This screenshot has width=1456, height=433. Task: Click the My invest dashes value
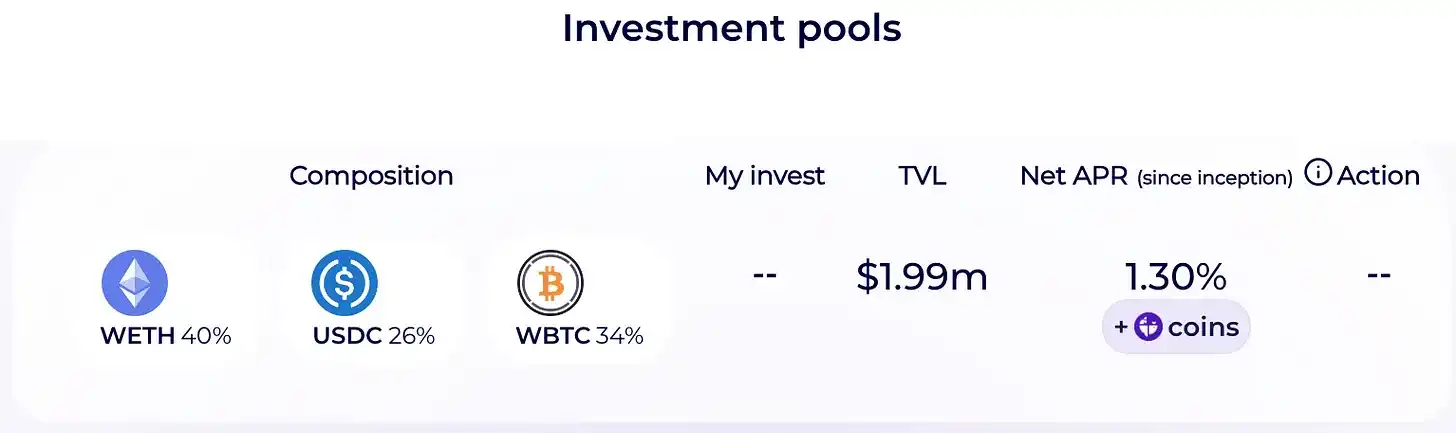[765, 275]
